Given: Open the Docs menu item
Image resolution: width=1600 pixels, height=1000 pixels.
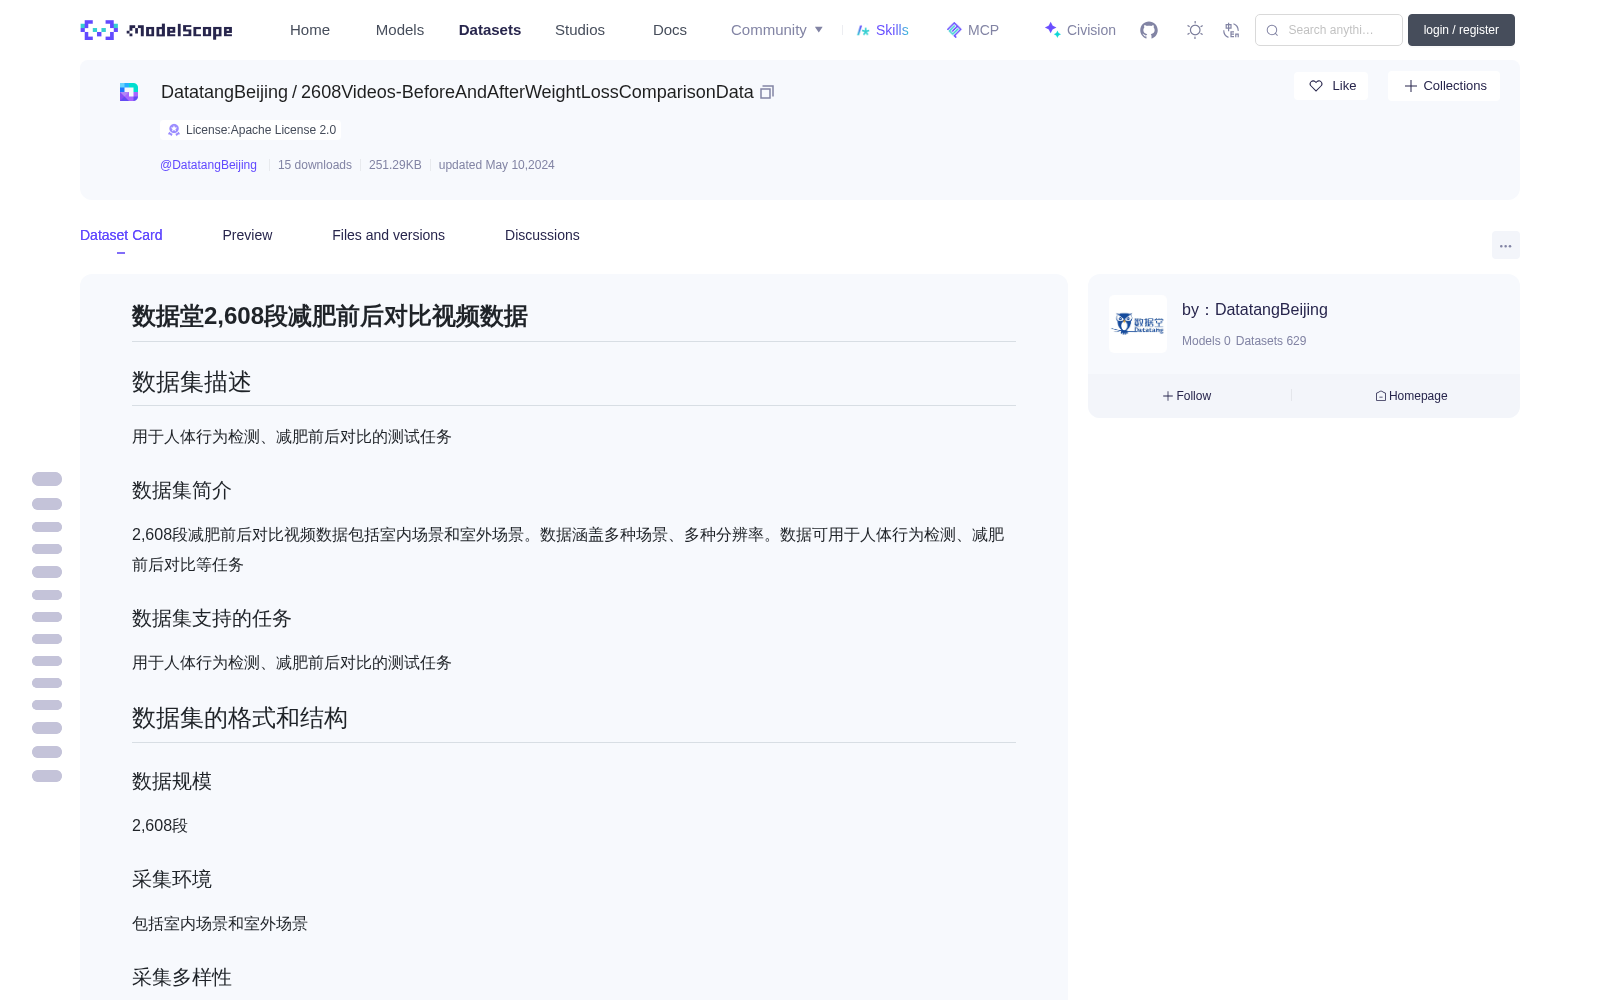Looking at the screenshot, I should click(x=670, y=30).
